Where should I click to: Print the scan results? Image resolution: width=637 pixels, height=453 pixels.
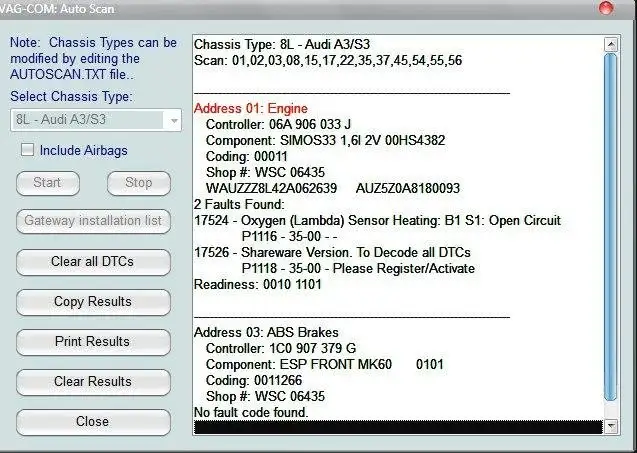(92, 342)
